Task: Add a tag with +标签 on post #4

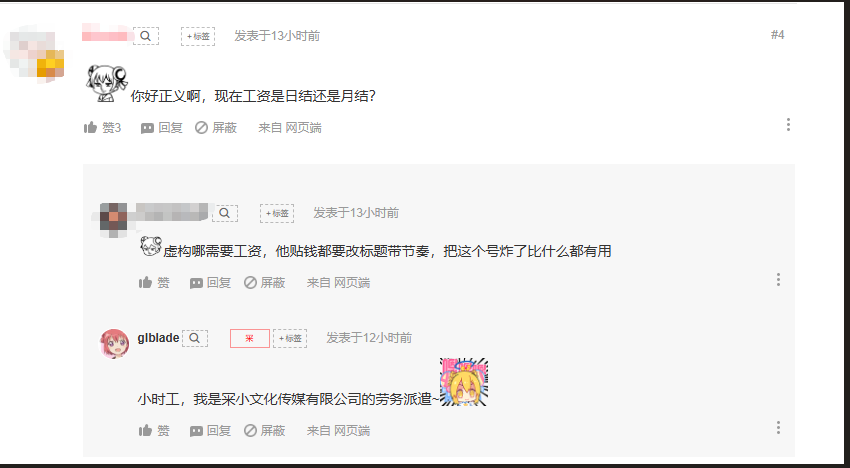Action: pyautogui.click(x=198, y=36)
